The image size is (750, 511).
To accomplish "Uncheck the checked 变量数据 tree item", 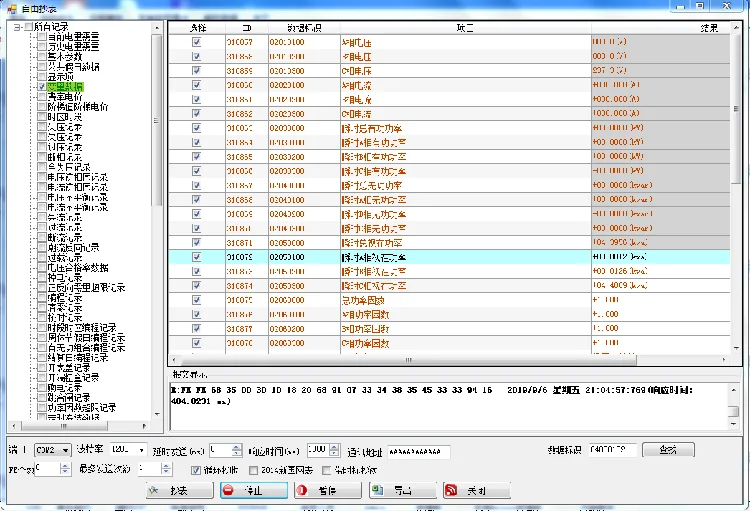I will [x=42, y=87].
